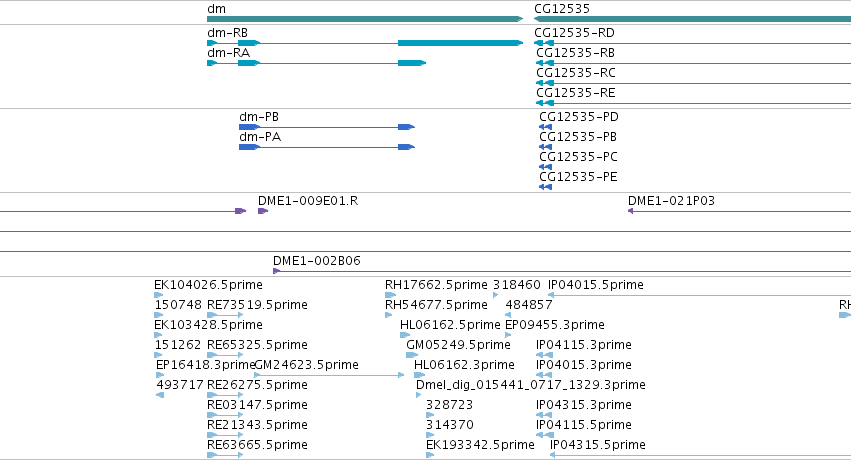Select the dm-PA protein feature line

(327, 147)
